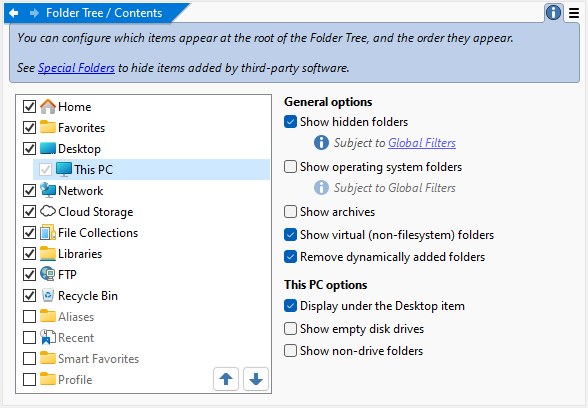Image resolution: width=588 pixels, height=408 pixels.
Task: Select the Recycle Bin icon
Action: click(48, 295)
